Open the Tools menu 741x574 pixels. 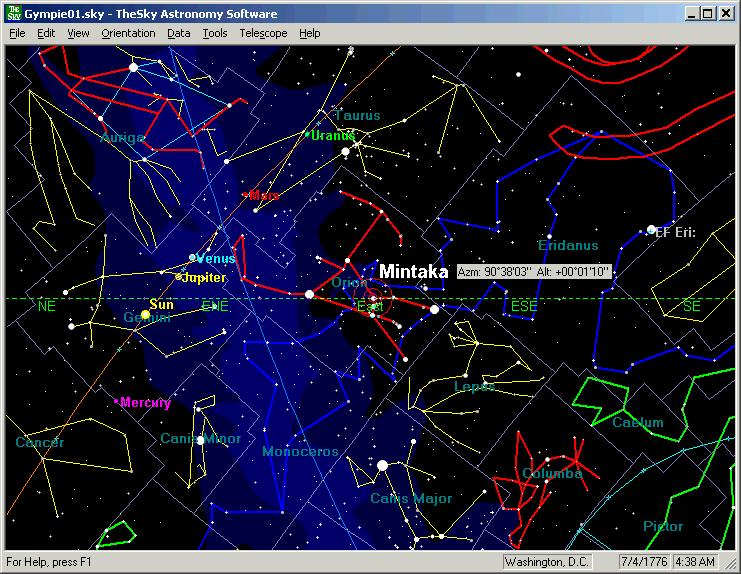point(215,33)
